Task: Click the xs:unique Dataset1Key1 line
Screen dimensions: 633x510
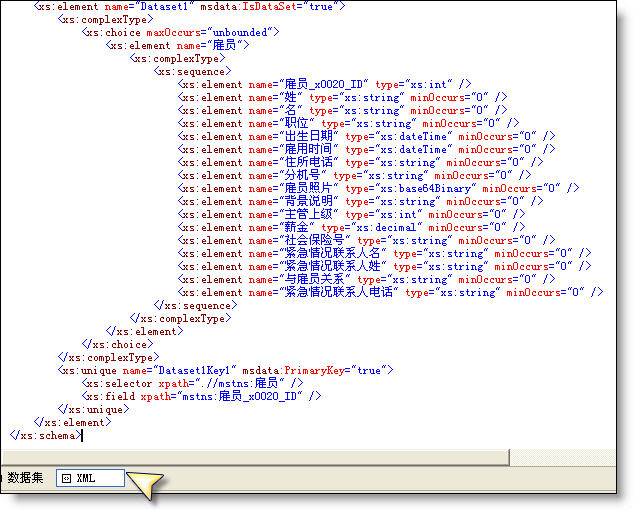Action: 226,370
